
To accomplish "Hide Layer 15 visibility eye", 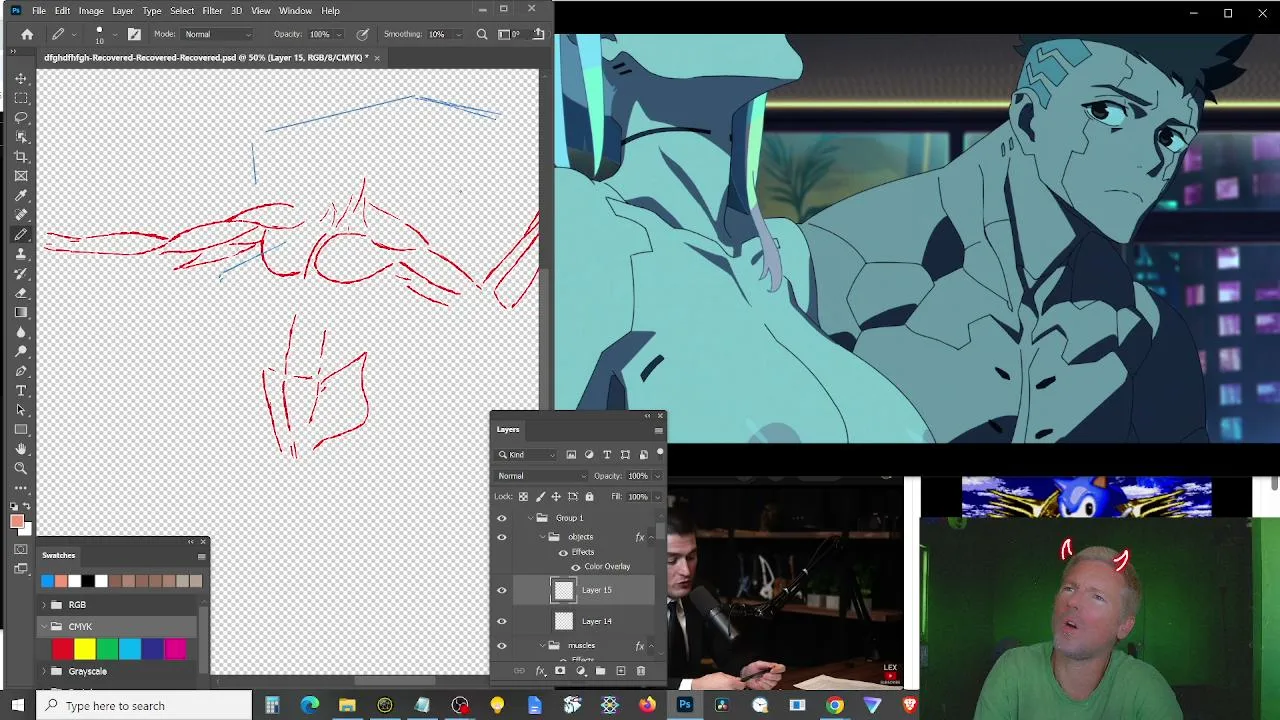I will point(502,590).
